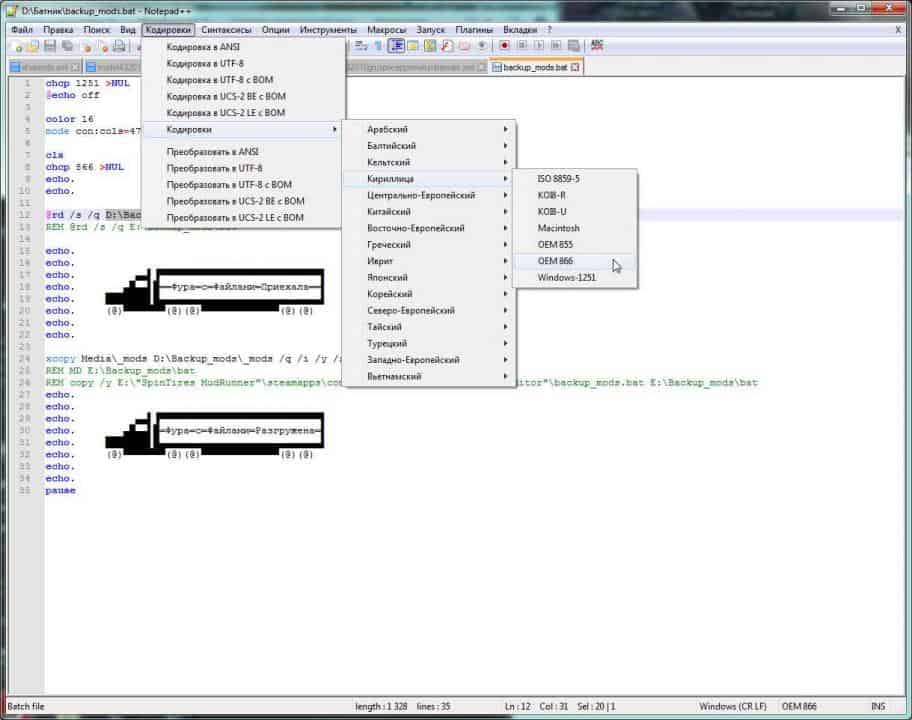Click the Save recorded macro icon
This screenshot has height=720, width=912.
[x=573, y=46]
